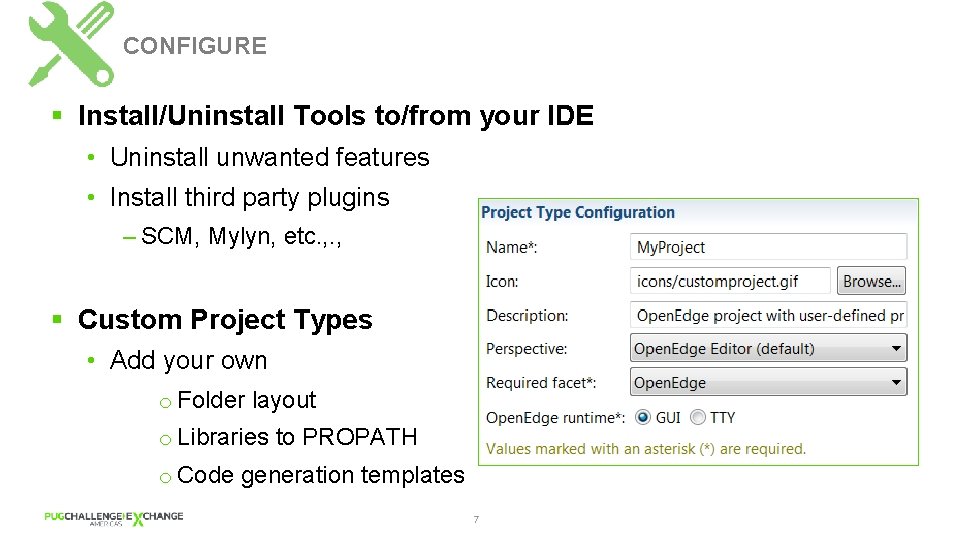Click the Description text field
Image resolution: width=960 pixels, height=540 pixels.
click(768, 315)
